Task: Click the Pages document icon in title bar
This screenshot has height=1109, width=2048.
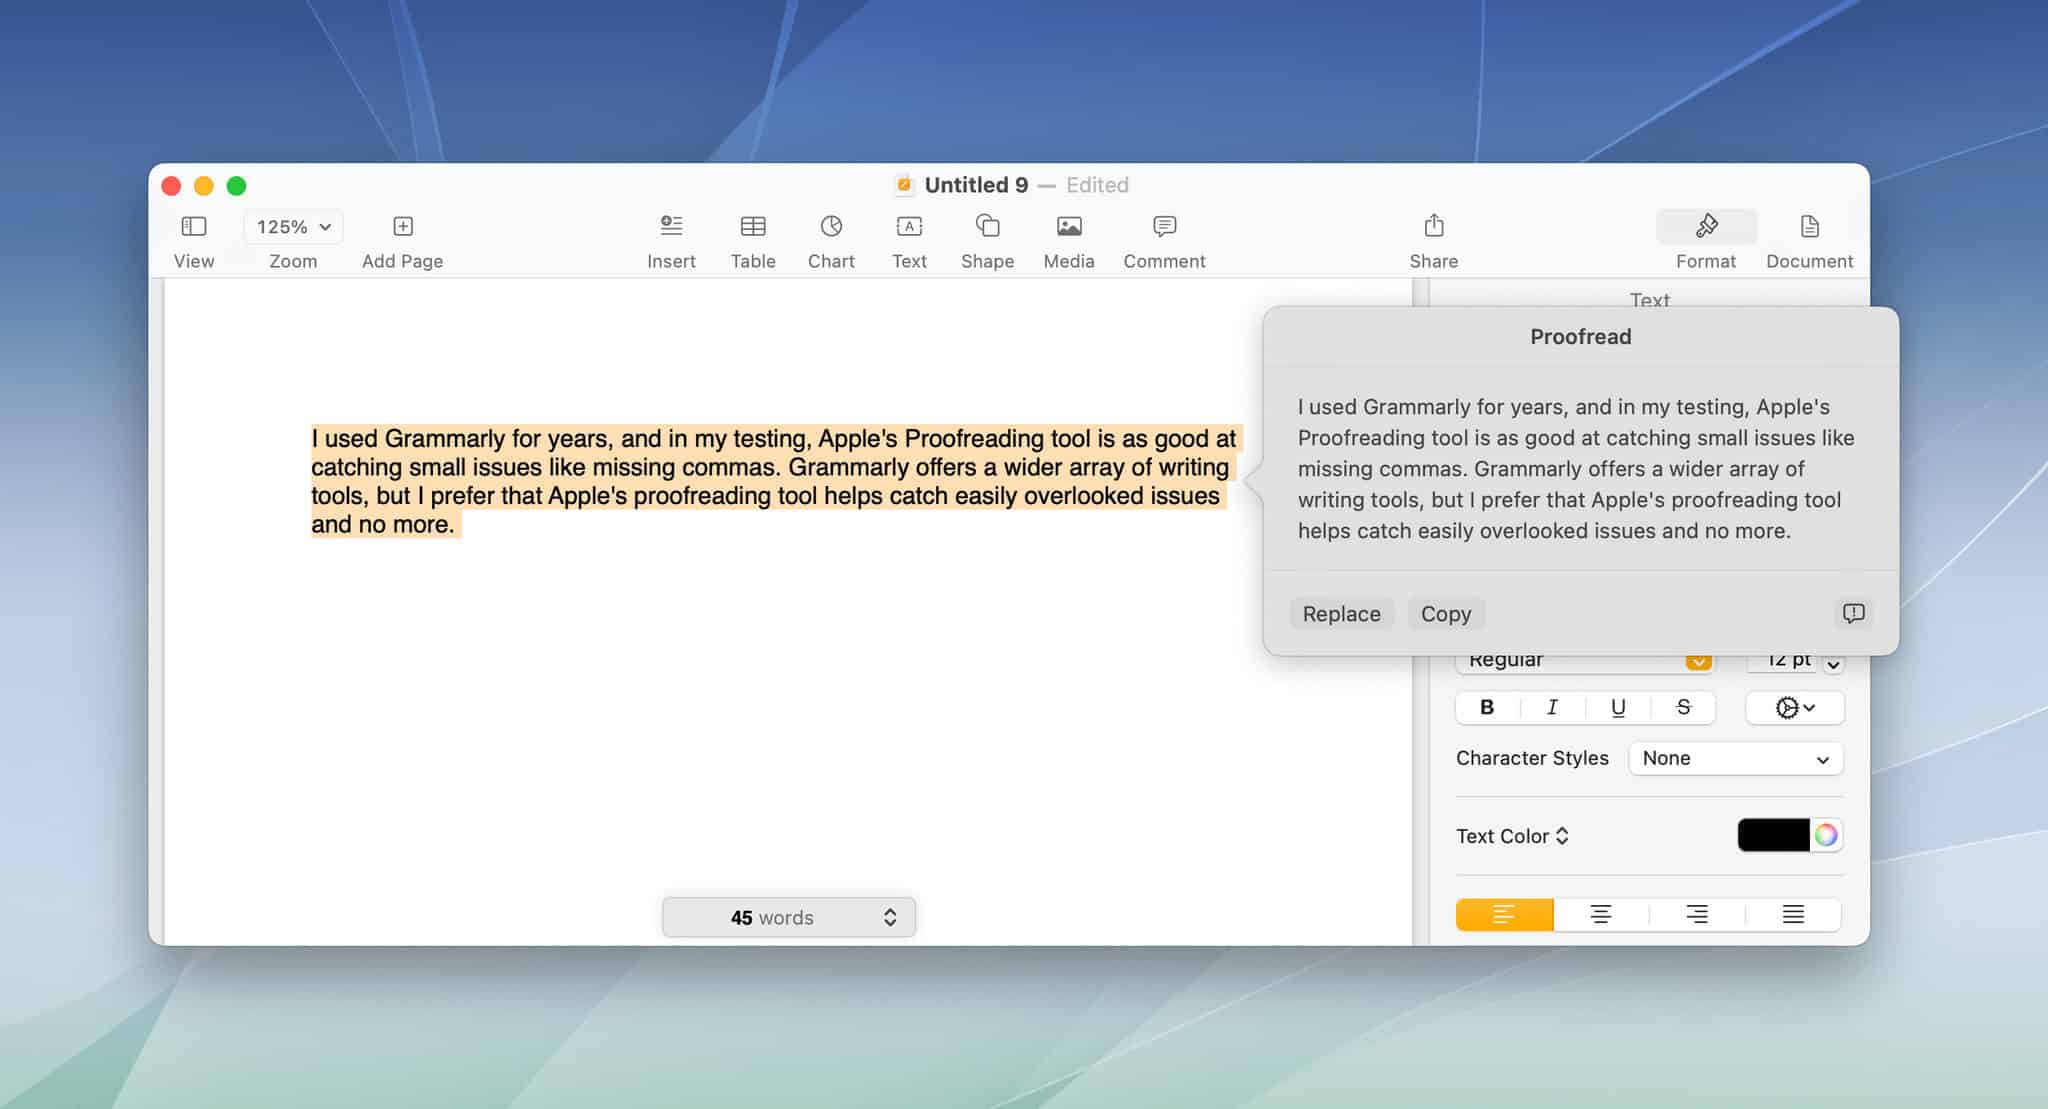Action: (904, 185)
